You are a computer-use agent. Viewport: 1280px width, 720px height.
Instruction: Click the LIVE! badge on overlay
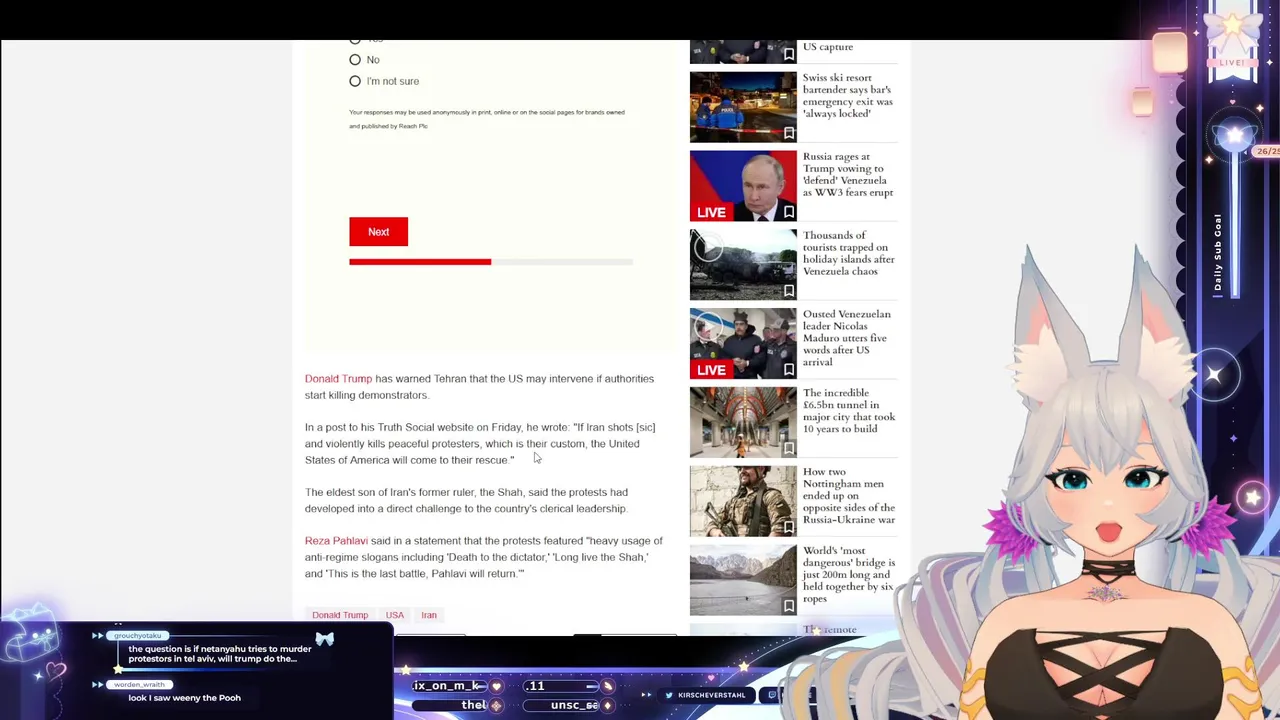(x=1232, y=63)
